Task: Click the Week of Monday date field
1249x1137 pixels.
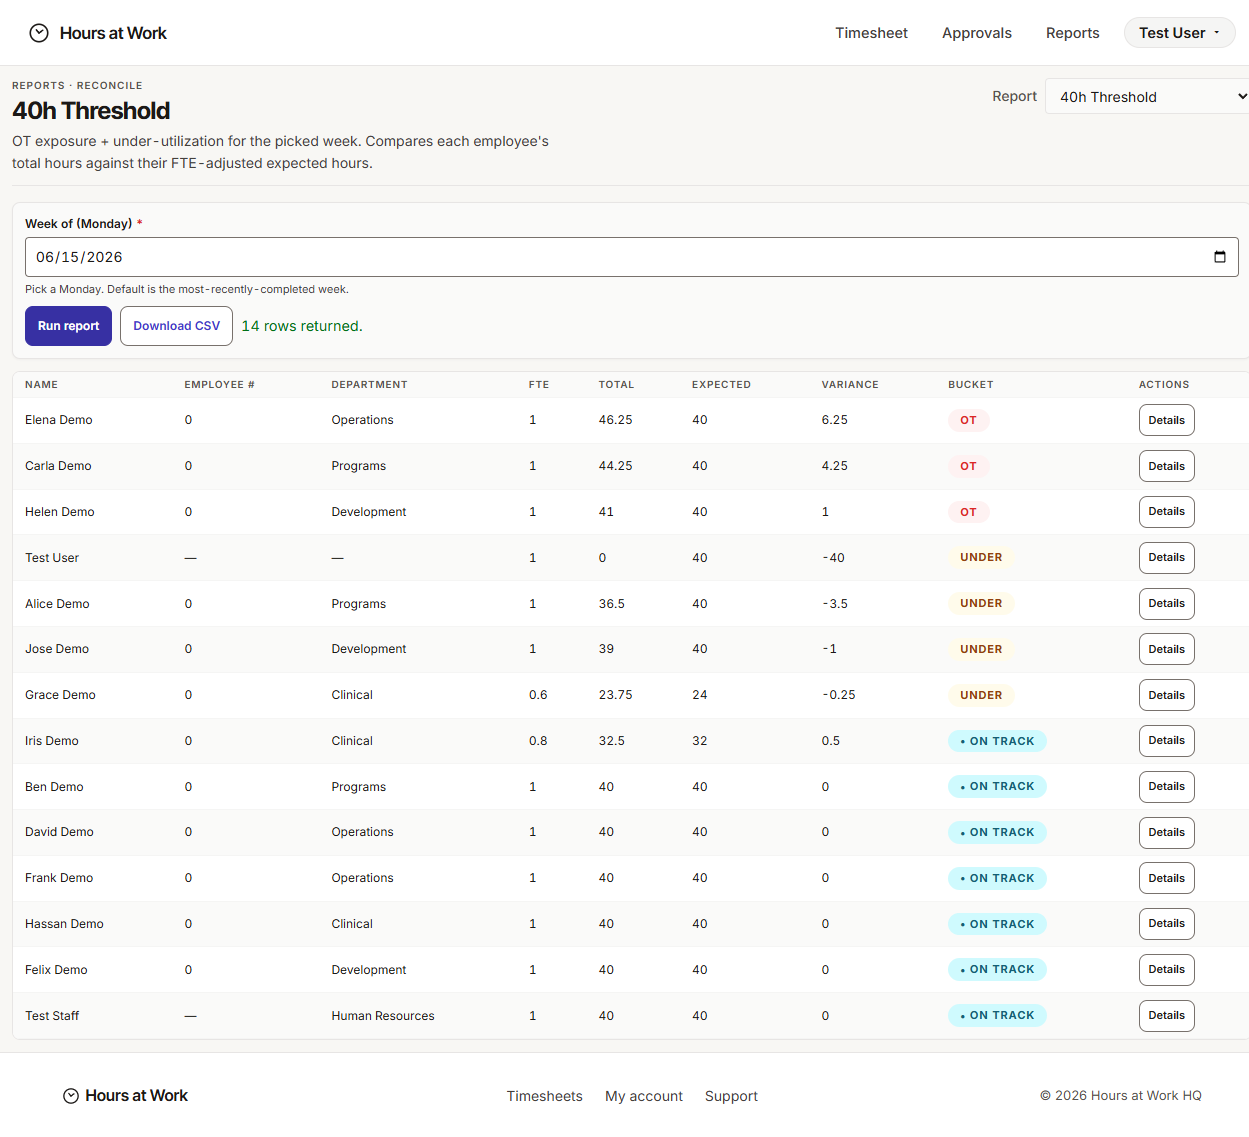Action: tap(631, 257)
